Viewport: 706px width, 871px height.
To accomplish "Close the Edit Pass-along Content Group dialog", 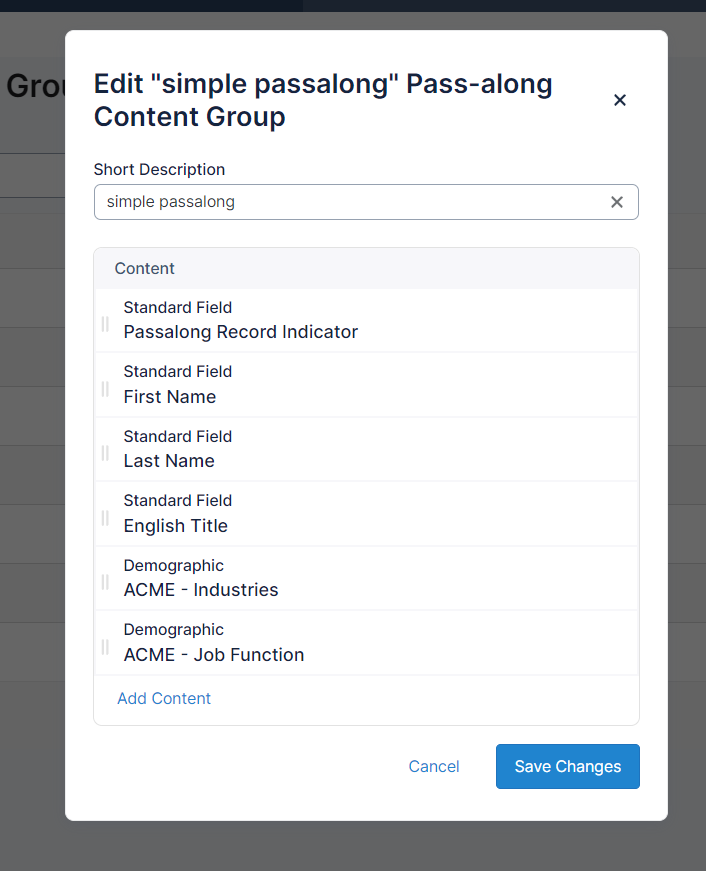I will (619, 100).
